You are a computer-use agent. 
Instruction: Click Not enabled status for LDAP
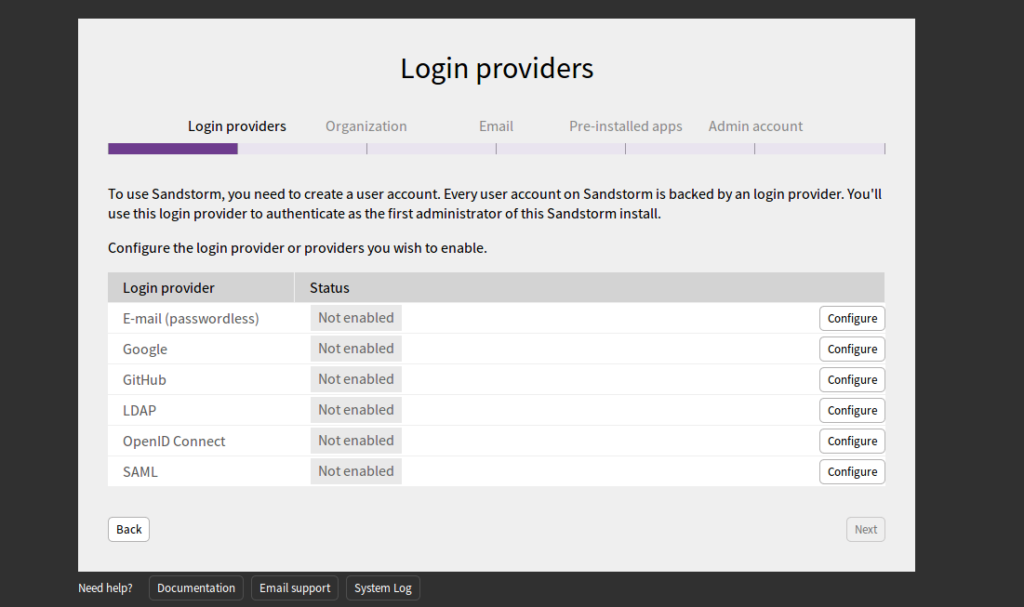tap(356, 410)
